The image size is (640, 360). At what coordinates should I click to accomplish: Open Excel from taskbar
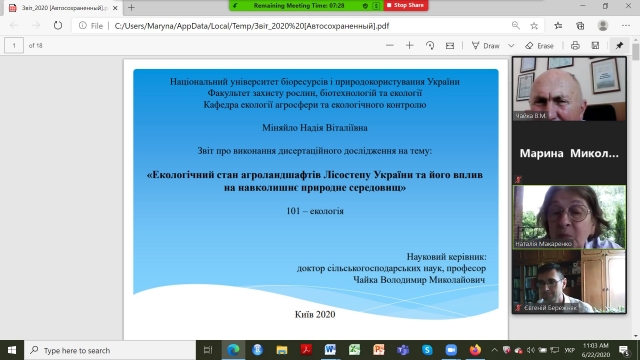click(354, 350)
